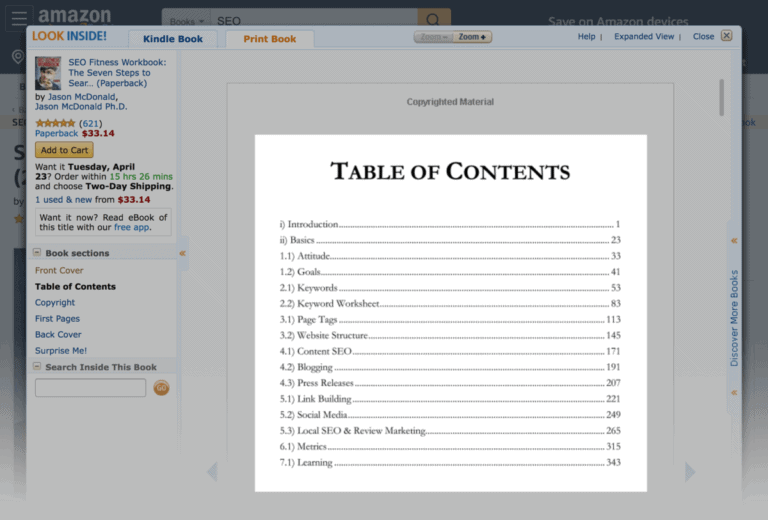Click the Zoom + button
The image size is (768, 520).
pos(472,37)
